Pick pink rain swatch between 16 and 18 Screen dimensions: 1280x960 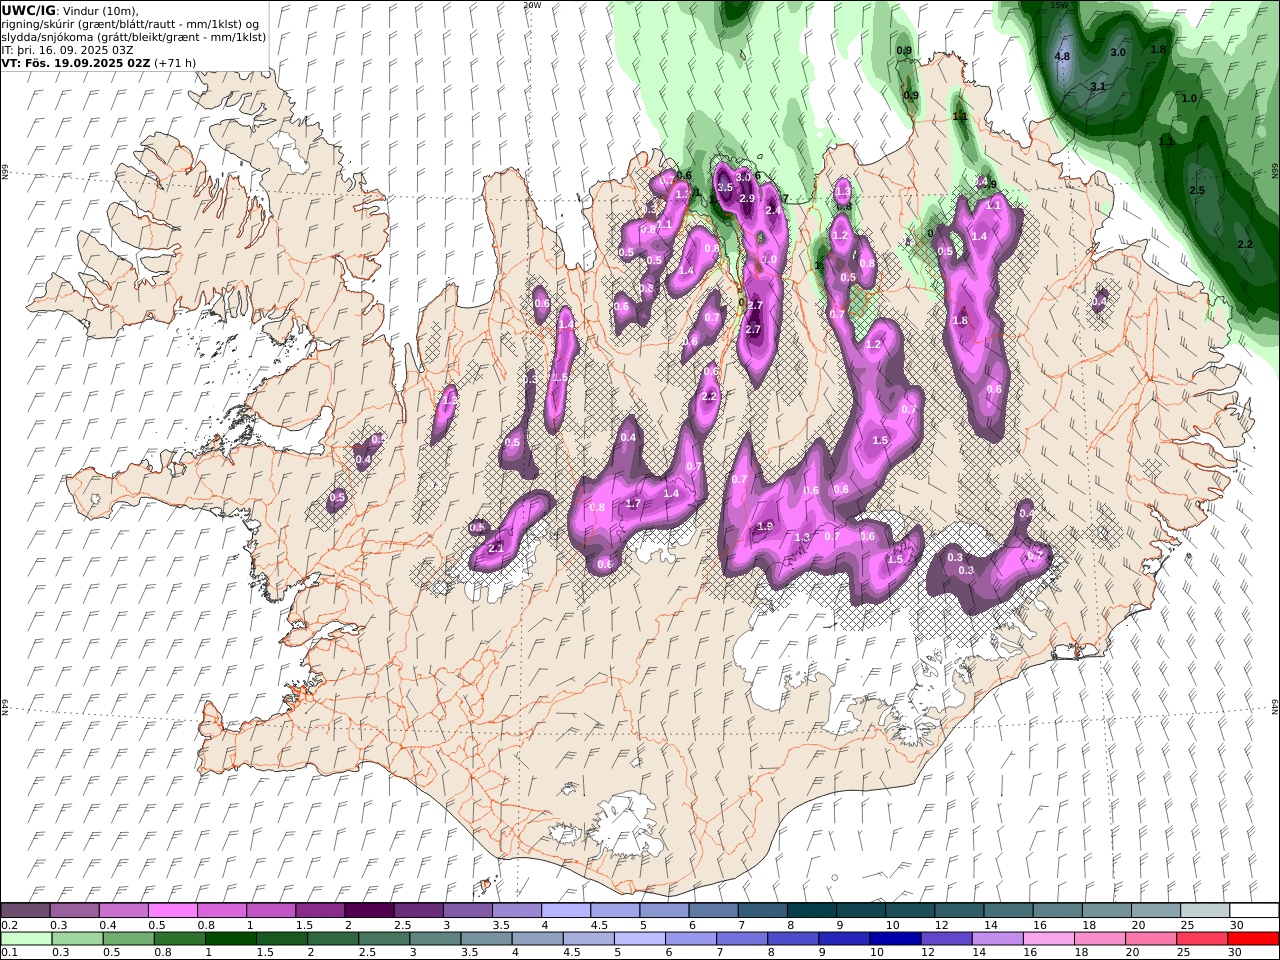[1048, 939]
